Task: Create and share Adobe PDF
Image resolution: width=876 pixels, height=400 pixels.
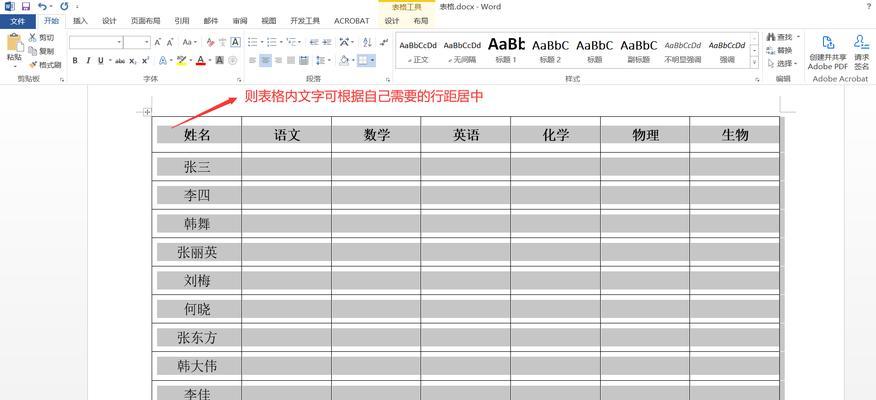Action: 827,53
